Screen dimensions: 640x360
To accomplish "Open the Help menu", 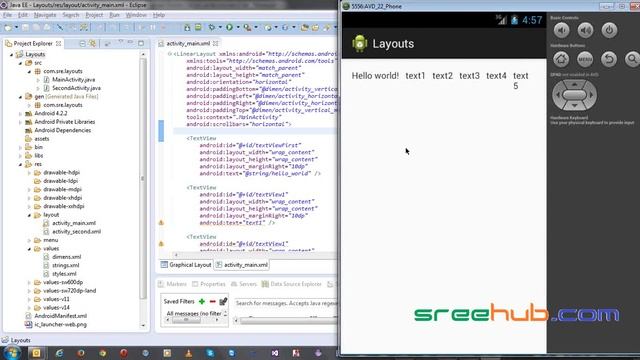I will (x=159, y=15).
